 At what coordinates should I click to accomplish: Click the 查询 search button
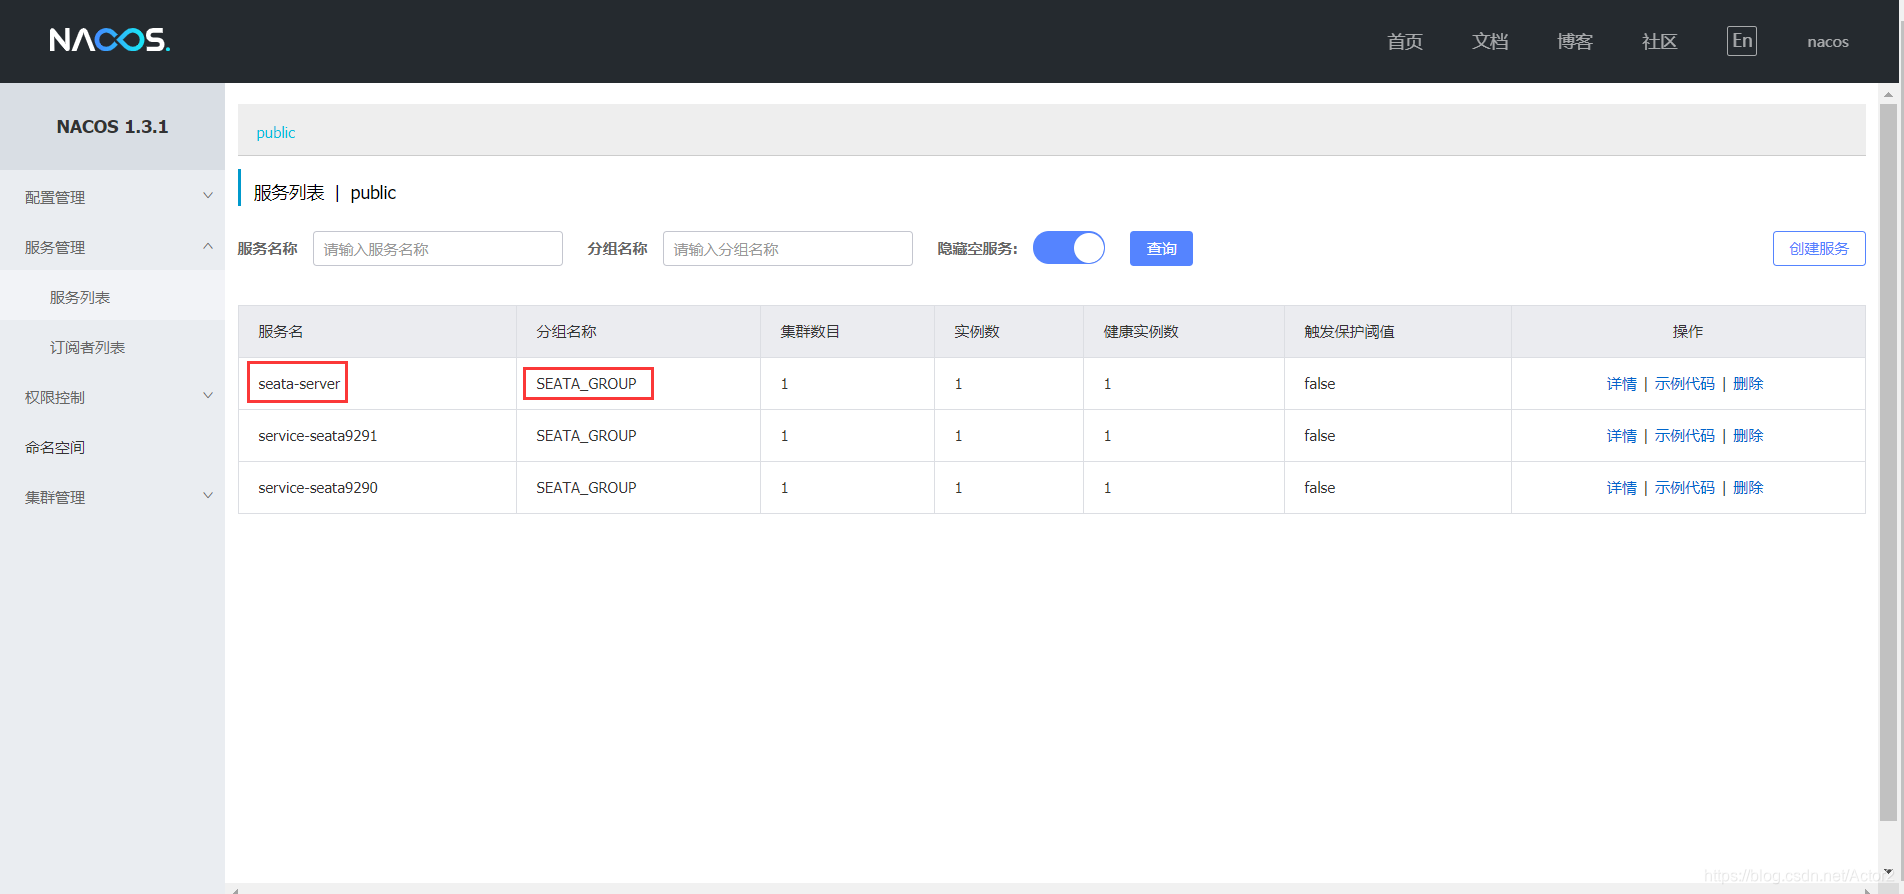pos(1161,248)
